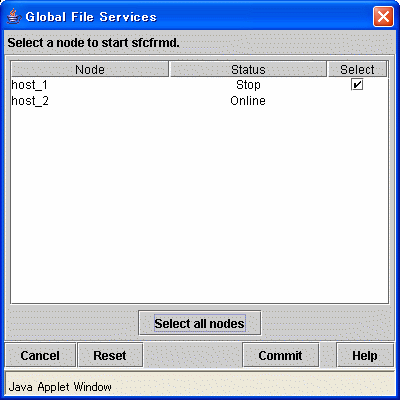Click the Select column header
The image size is (400, 400).
(357, 69)
